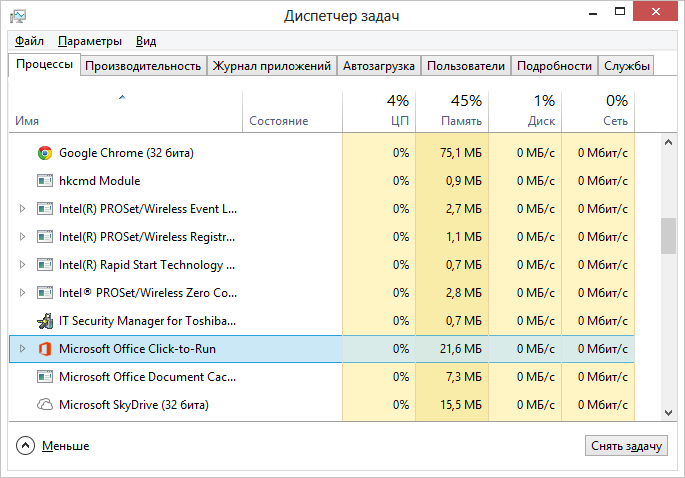Switch to the Службы tab

coord(626,66)
